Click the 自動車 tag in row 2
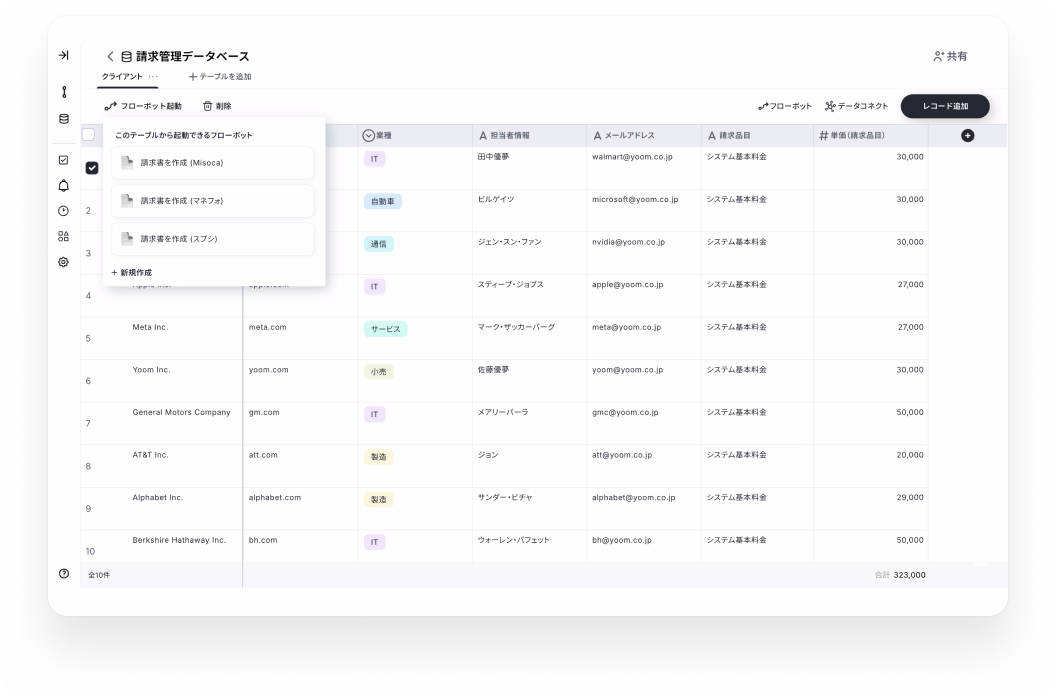Image resolution: width=1056 pixels, height=696 pixels. pyautogui.click(x=382, y=201)
